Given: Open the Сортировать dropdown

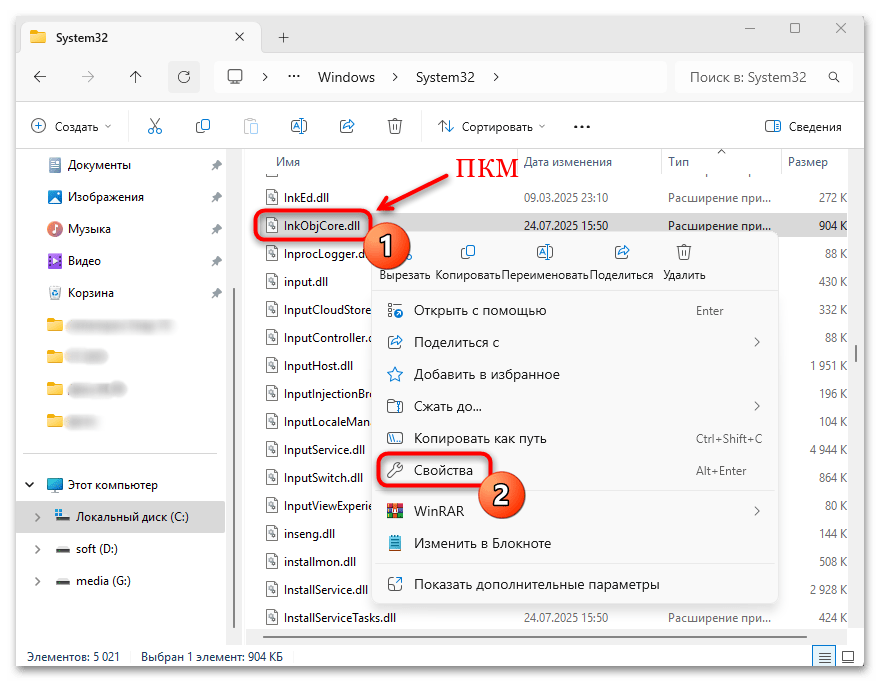Looking at the screenshot, I should pyautogui.click(x=493, y=127).
